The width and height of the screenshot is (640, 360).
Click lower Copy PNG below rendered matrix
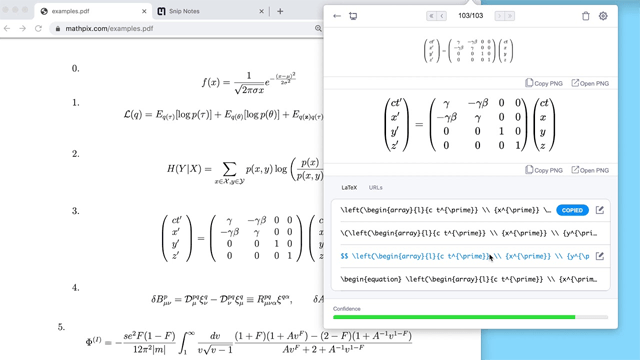click(544, 170)
